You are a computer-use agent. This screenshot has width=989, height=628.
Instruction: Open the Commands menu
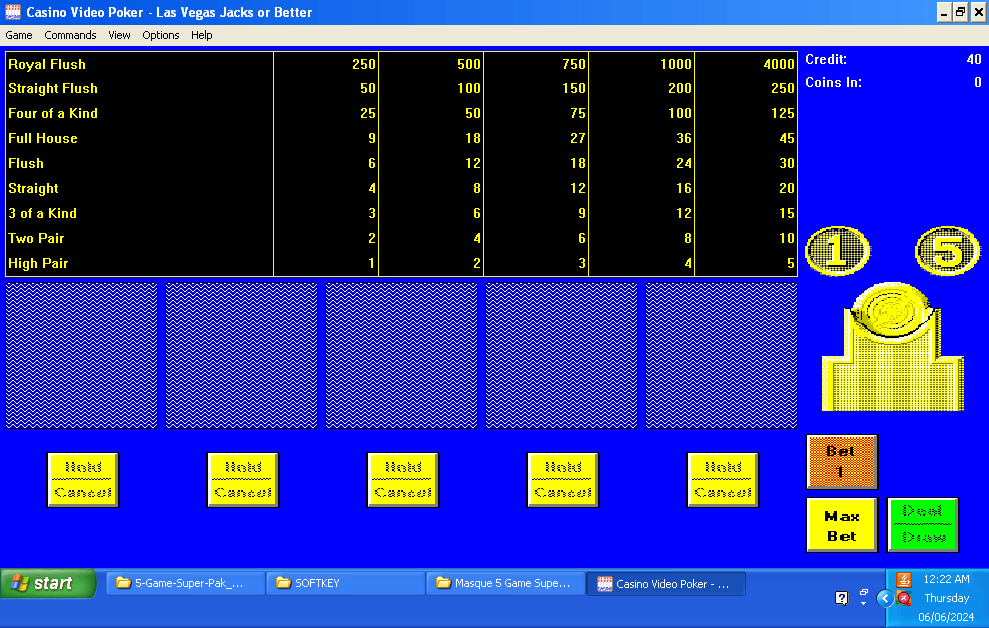pos(70,35)
